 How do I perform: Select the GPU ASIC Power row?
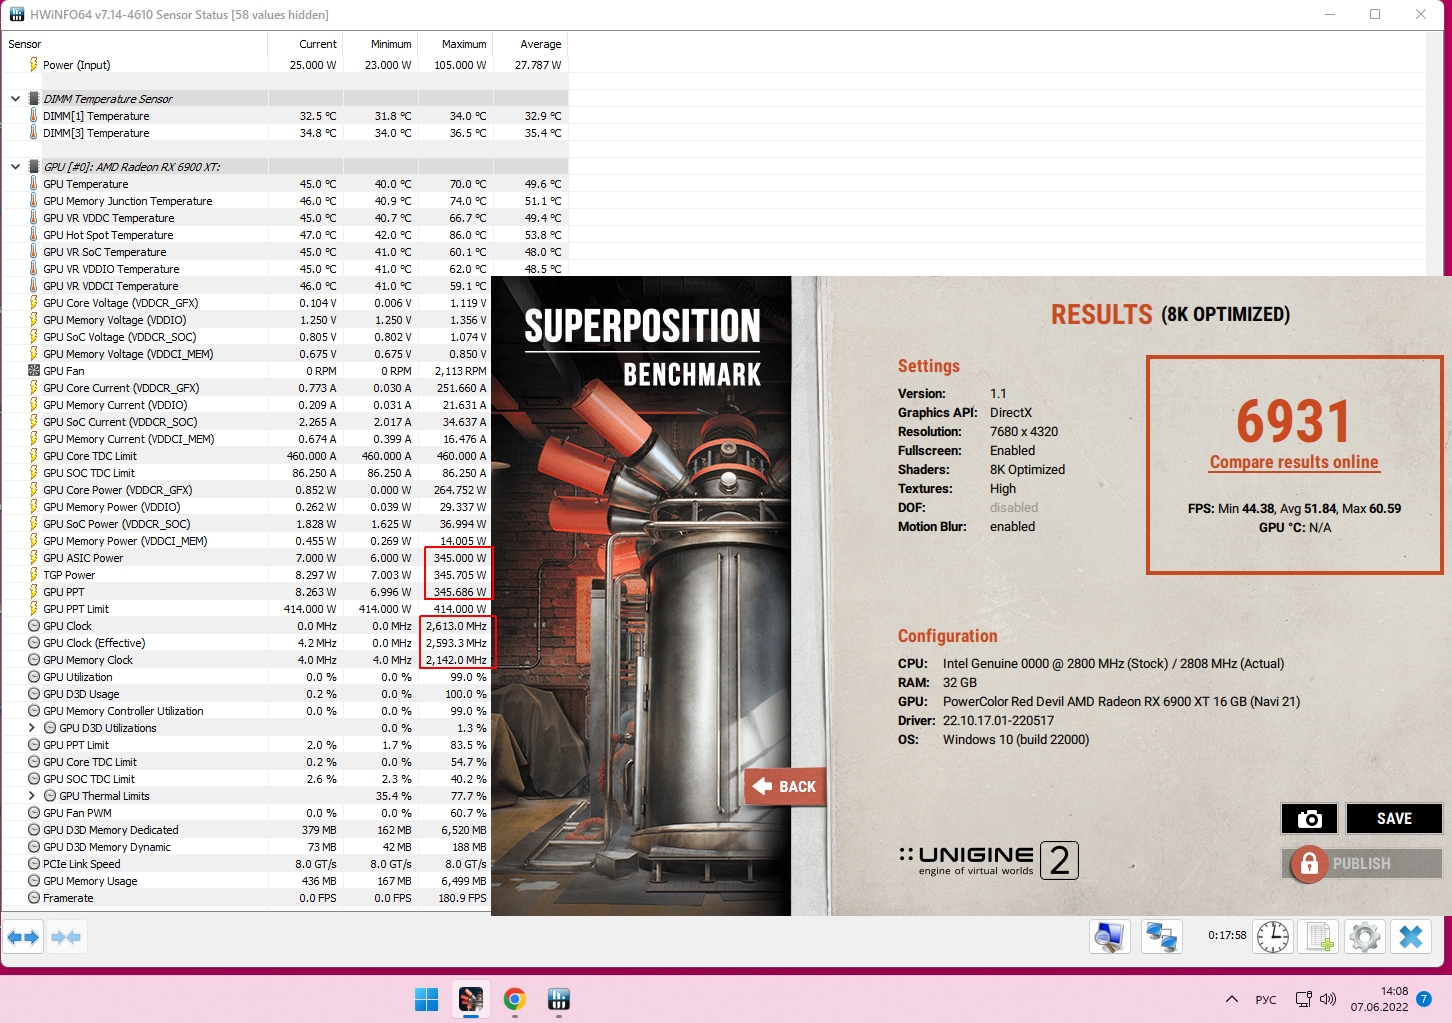point(246,558)
